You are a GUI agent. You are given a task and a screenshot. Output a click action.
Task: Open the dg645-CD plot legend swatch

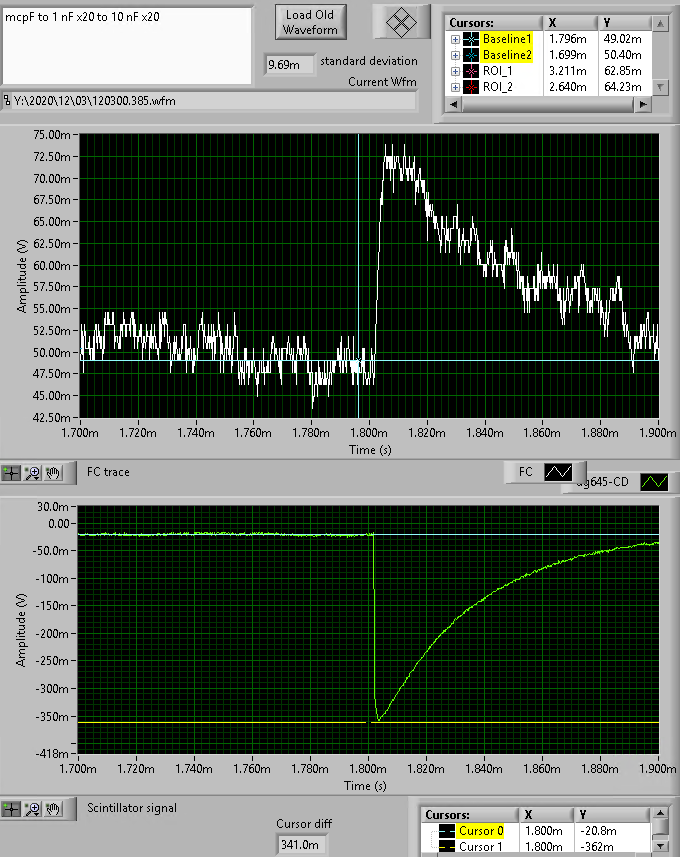(655, 482)
